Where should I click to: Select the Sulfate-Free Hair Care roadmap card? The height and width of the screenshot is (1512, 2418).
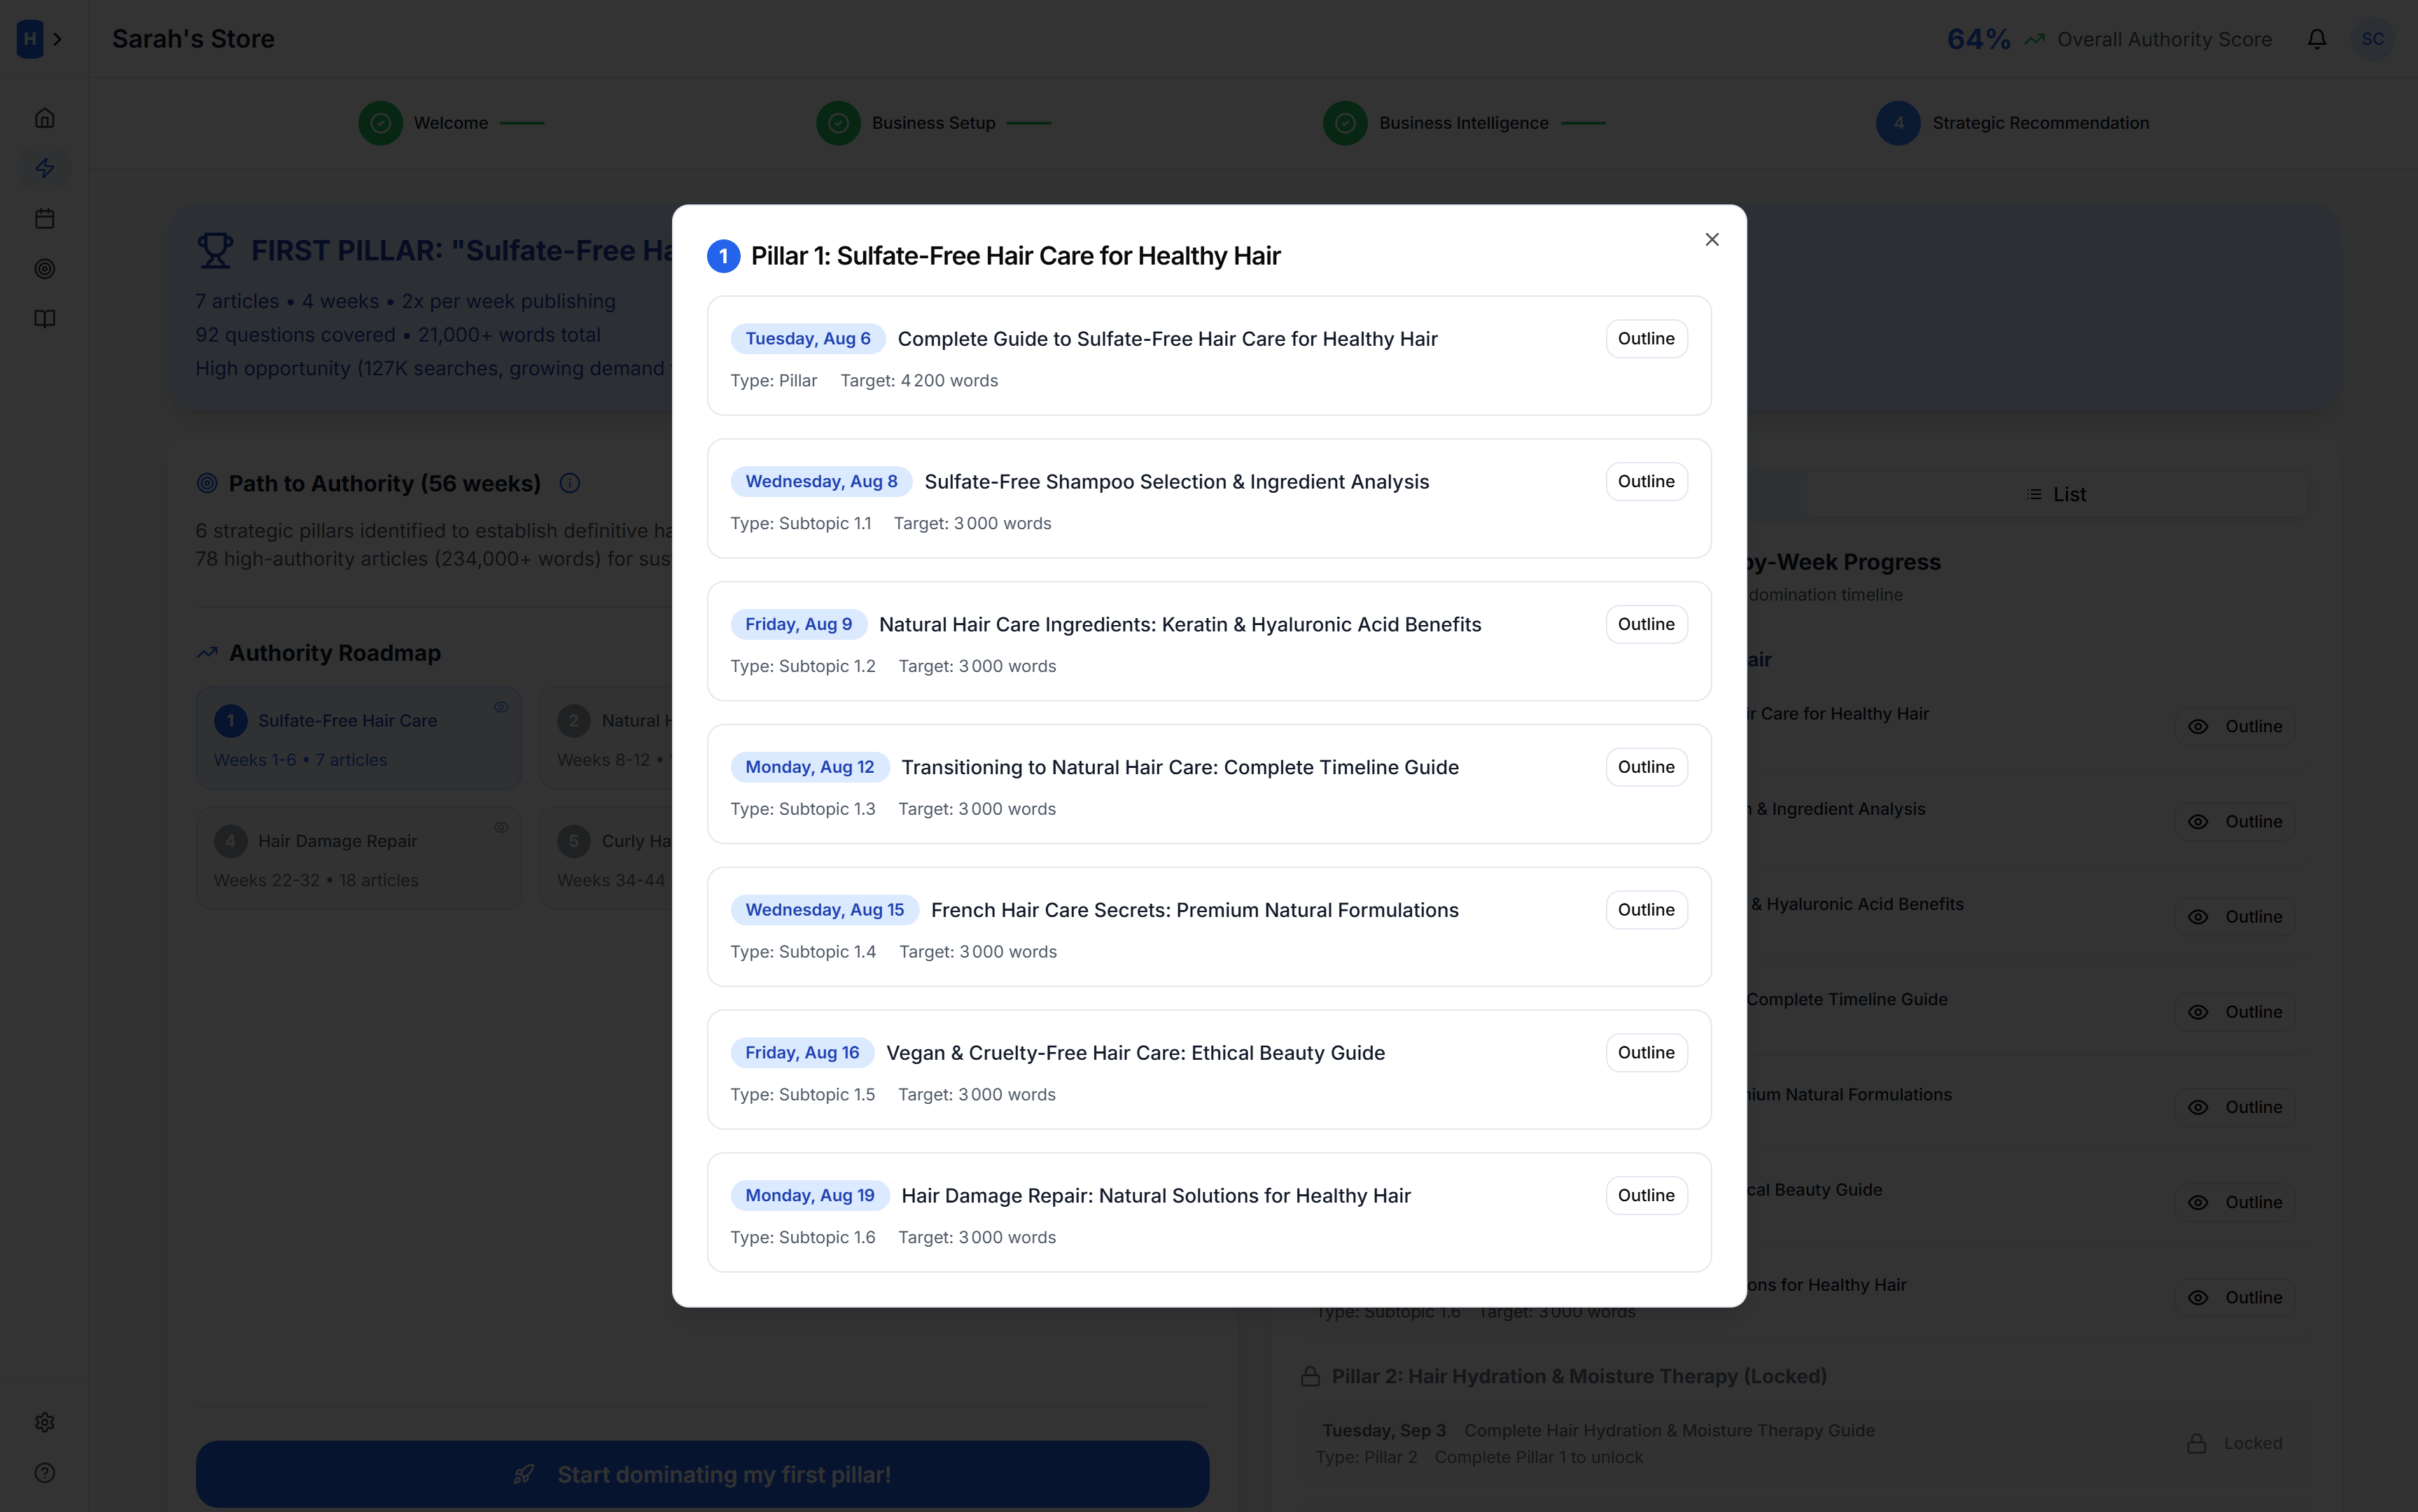tap(358, 738)
